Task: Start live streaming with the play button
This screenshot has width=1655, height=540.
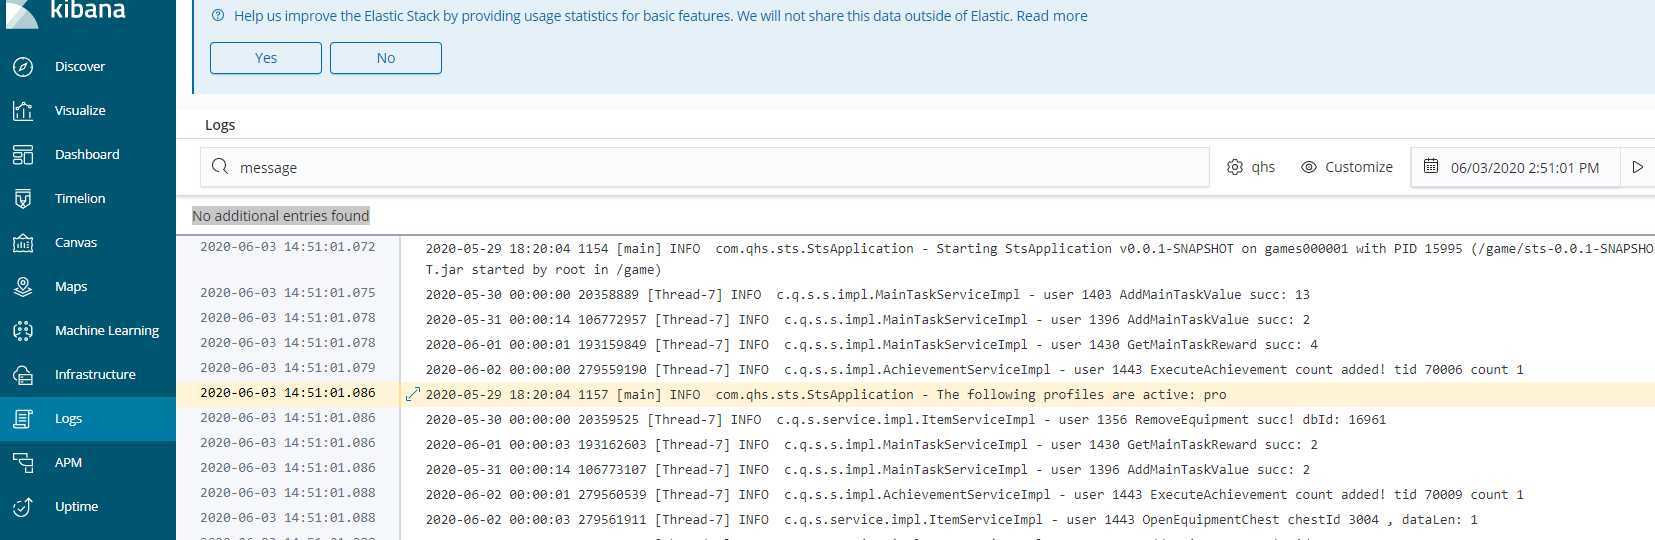Action: click(x=1638, y=167)
